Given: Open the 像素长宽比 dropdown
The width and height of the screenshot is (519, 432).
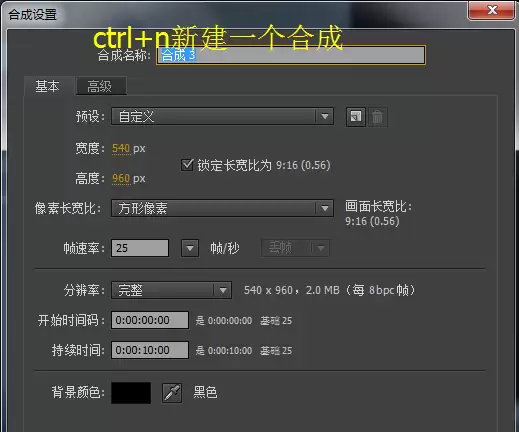Looking at the screenshot, I should click(x=222, y=208).
